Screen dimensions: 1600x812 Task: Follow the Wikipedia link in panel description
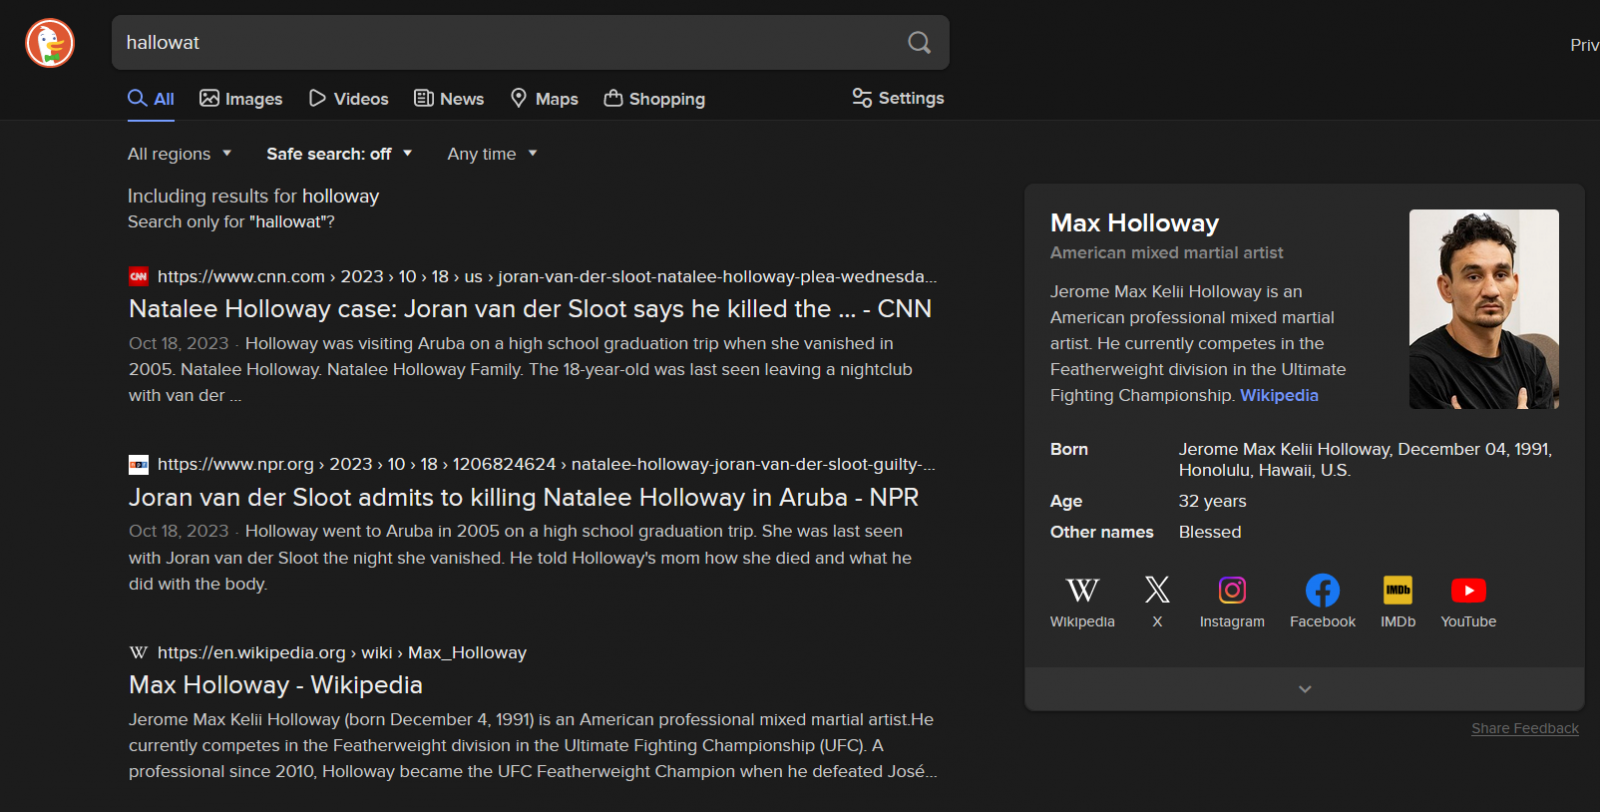click(1279, 395)
